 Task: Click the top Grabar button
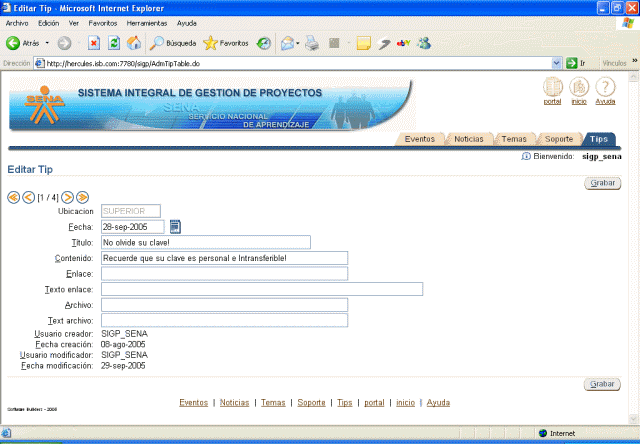pyautogui.click(x=602, y=183)
